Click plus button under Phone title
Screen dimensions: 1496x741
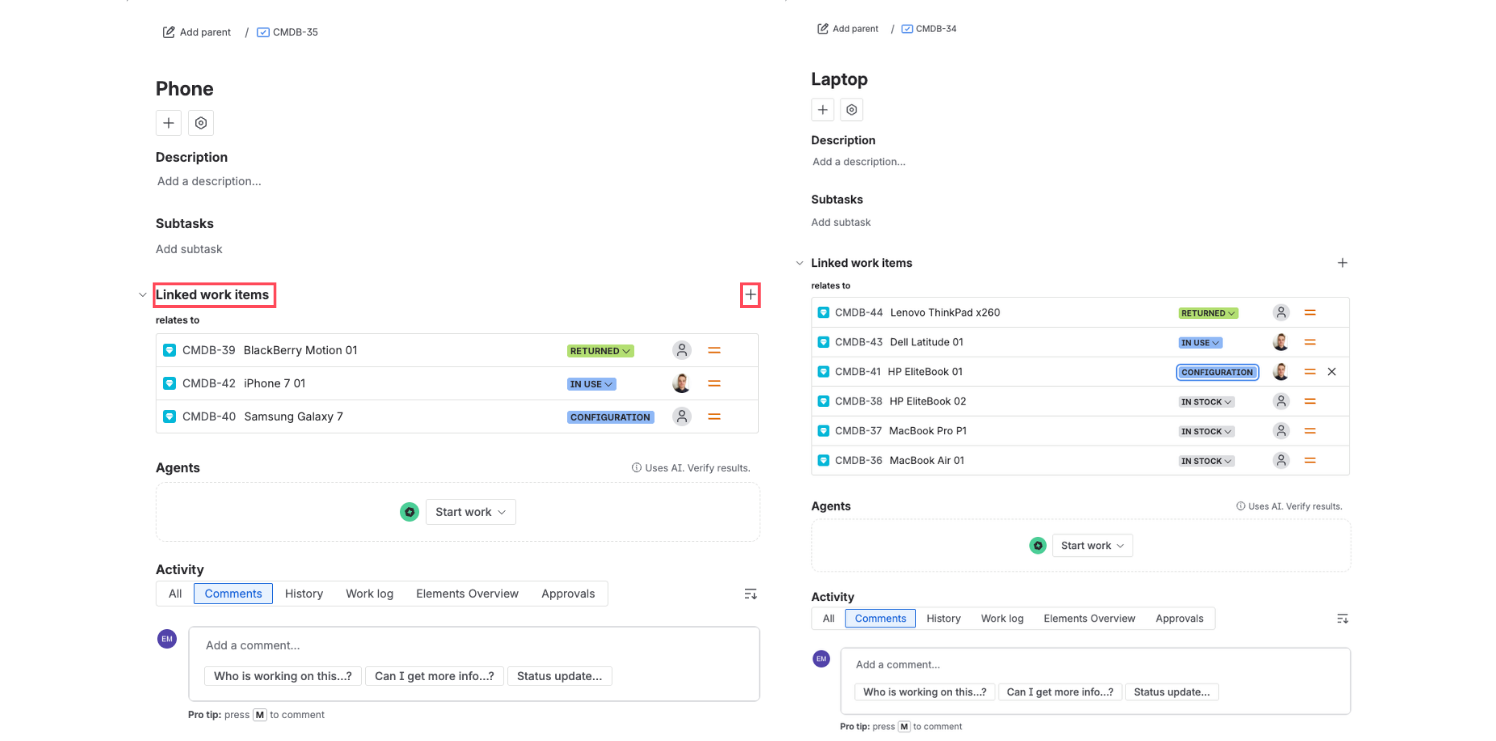click(x=169, y=123)
